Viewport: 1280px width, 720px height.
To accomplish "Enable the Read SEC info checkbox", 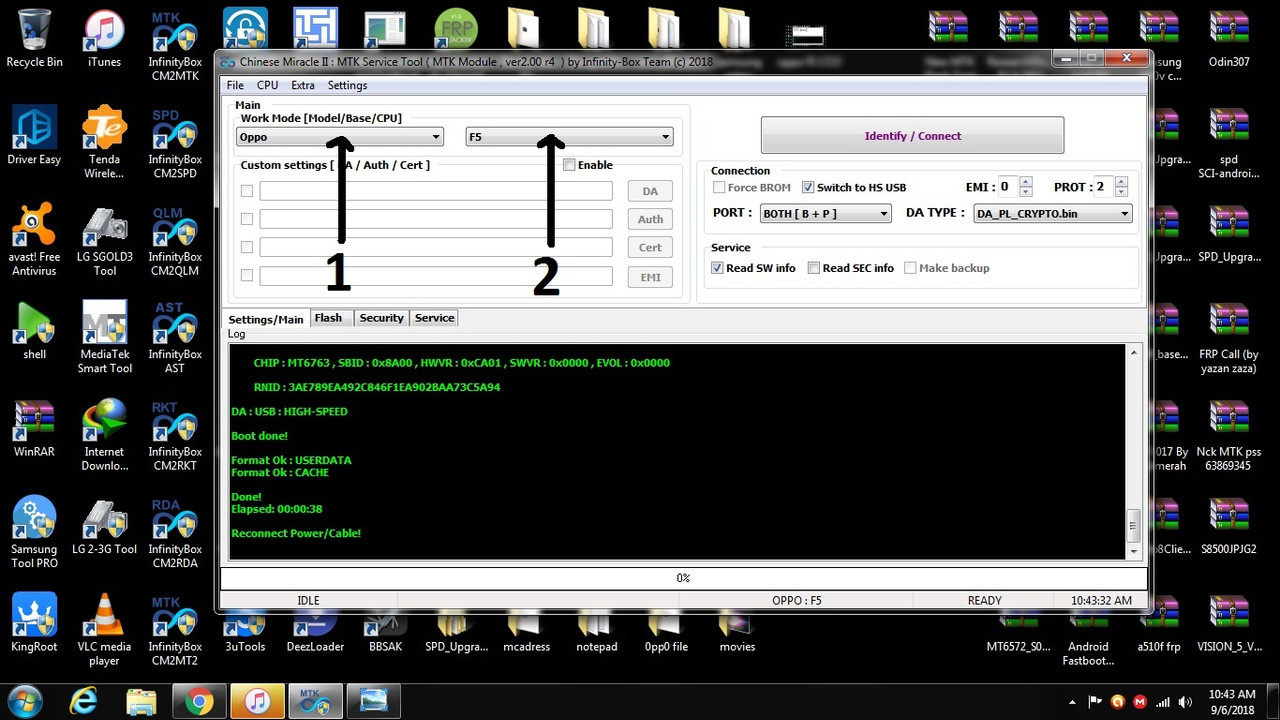I will point(814,268).
